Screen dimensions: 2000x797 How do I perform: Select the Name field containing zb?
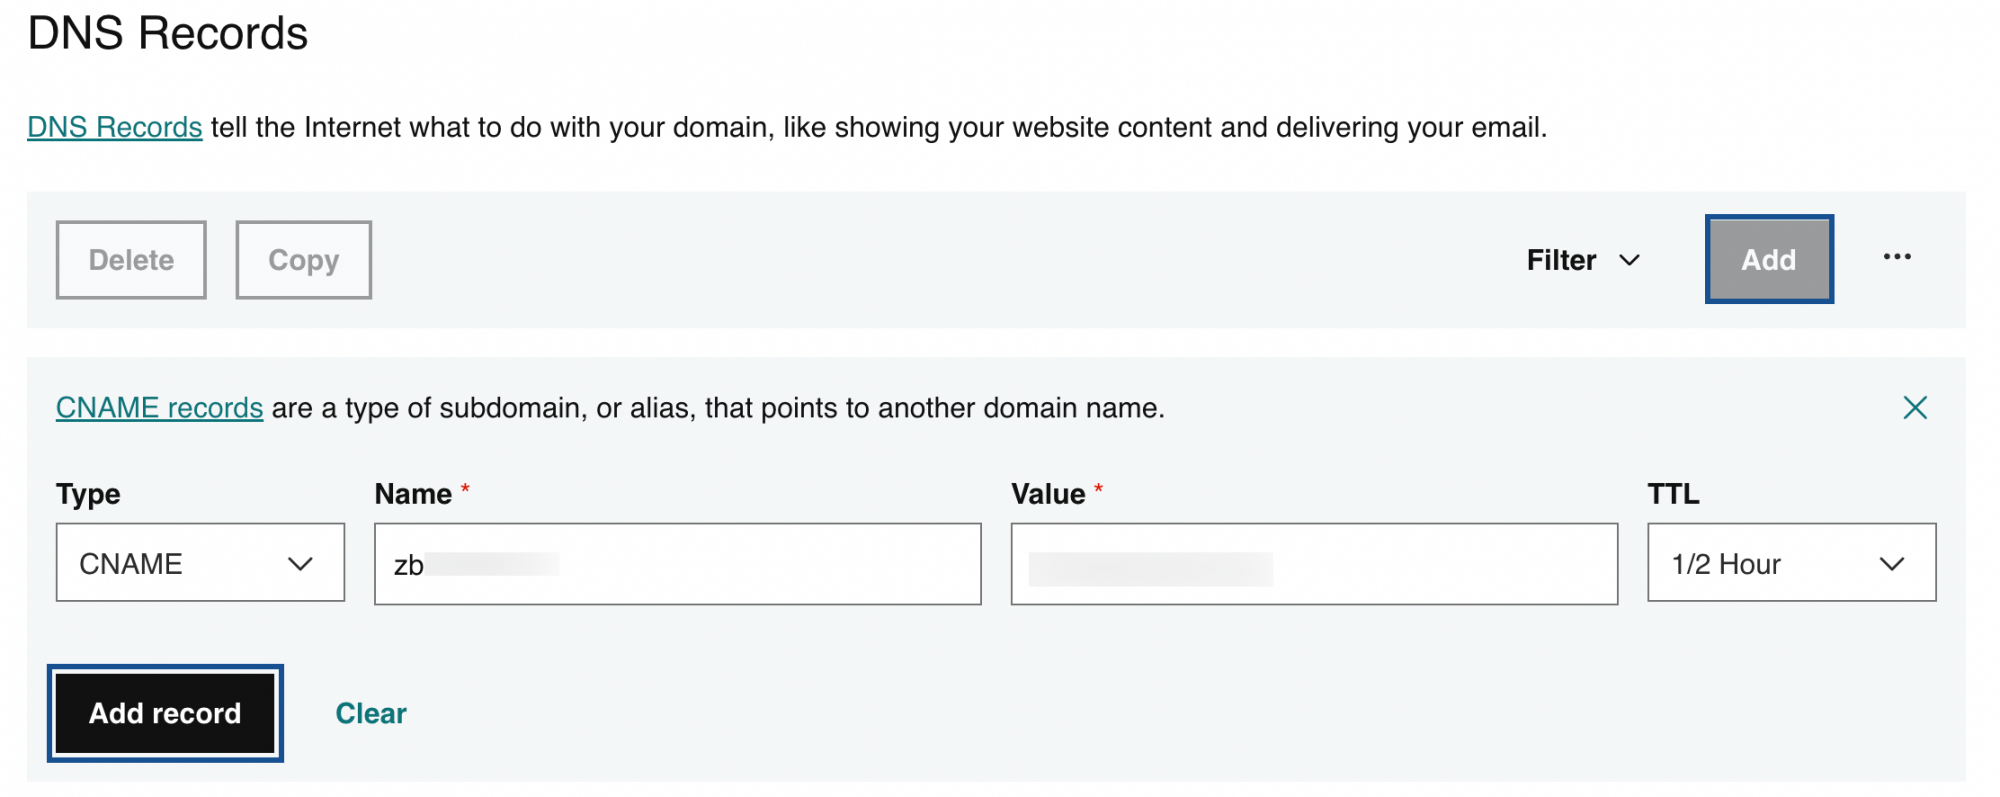pyautogui.click(x=677, y=564)
